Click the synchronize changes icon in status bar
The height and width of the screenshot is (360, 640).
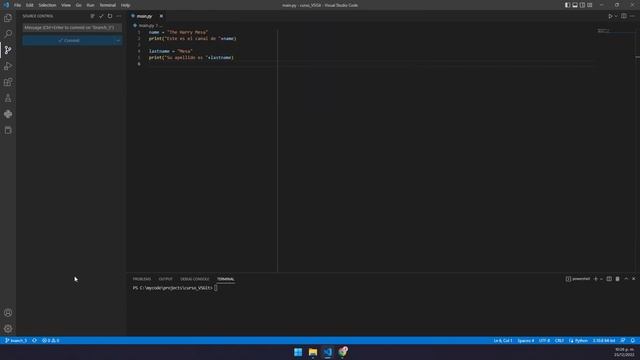click(x=35, y=340)
